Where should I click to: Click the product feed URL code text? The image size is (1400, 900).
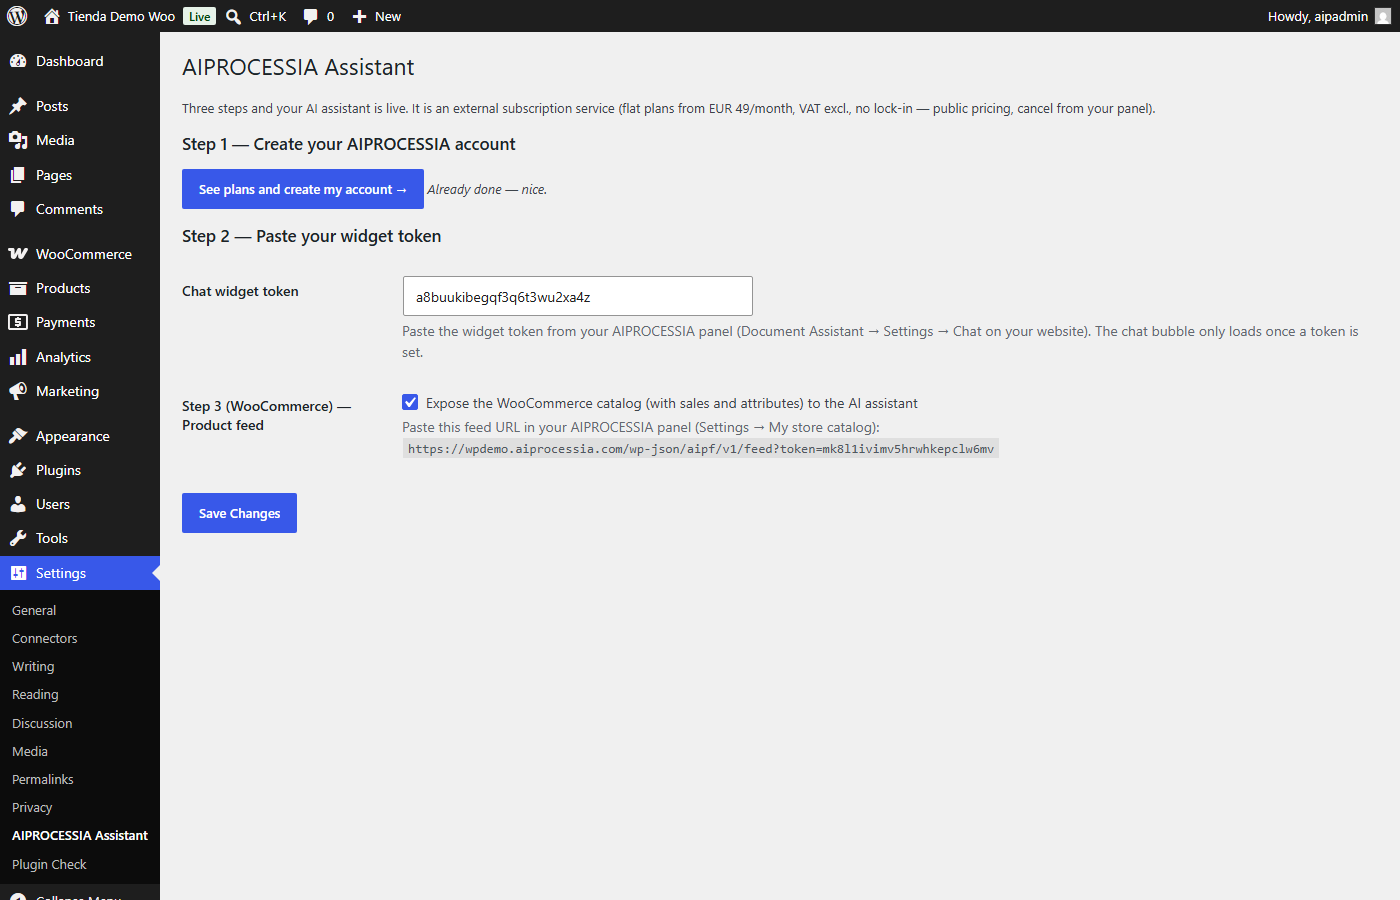tap(701, 449)
